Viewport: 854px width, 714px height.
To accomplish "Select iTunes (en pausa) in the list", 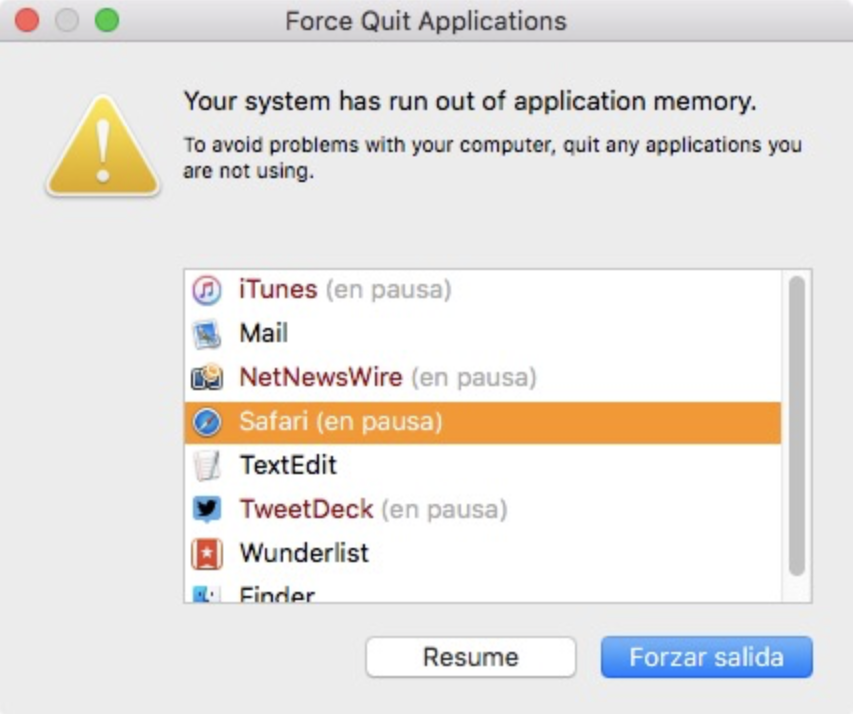I will (x=344, y=290).
